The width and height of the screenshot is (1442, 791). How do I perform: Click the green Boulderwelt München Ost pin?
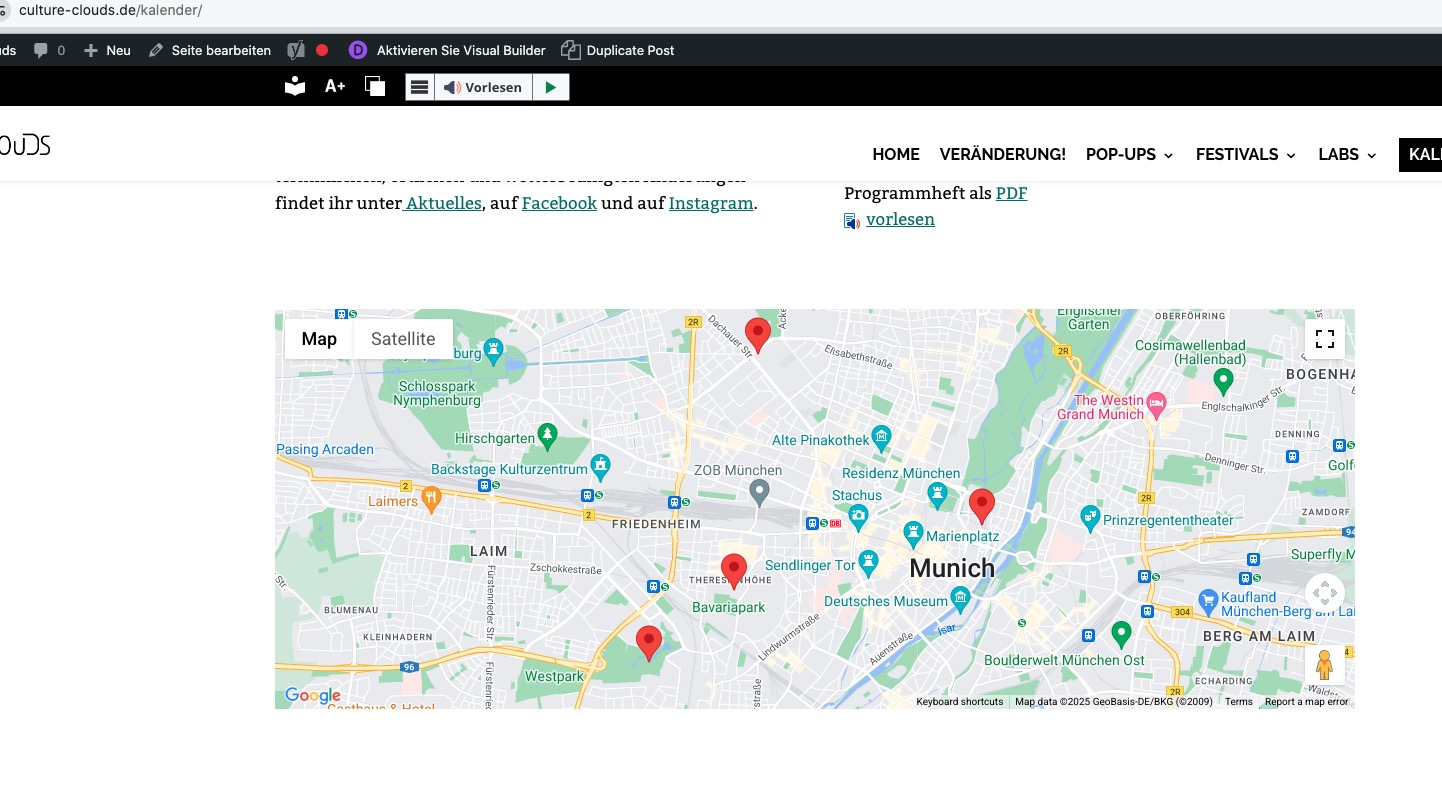1122,634
